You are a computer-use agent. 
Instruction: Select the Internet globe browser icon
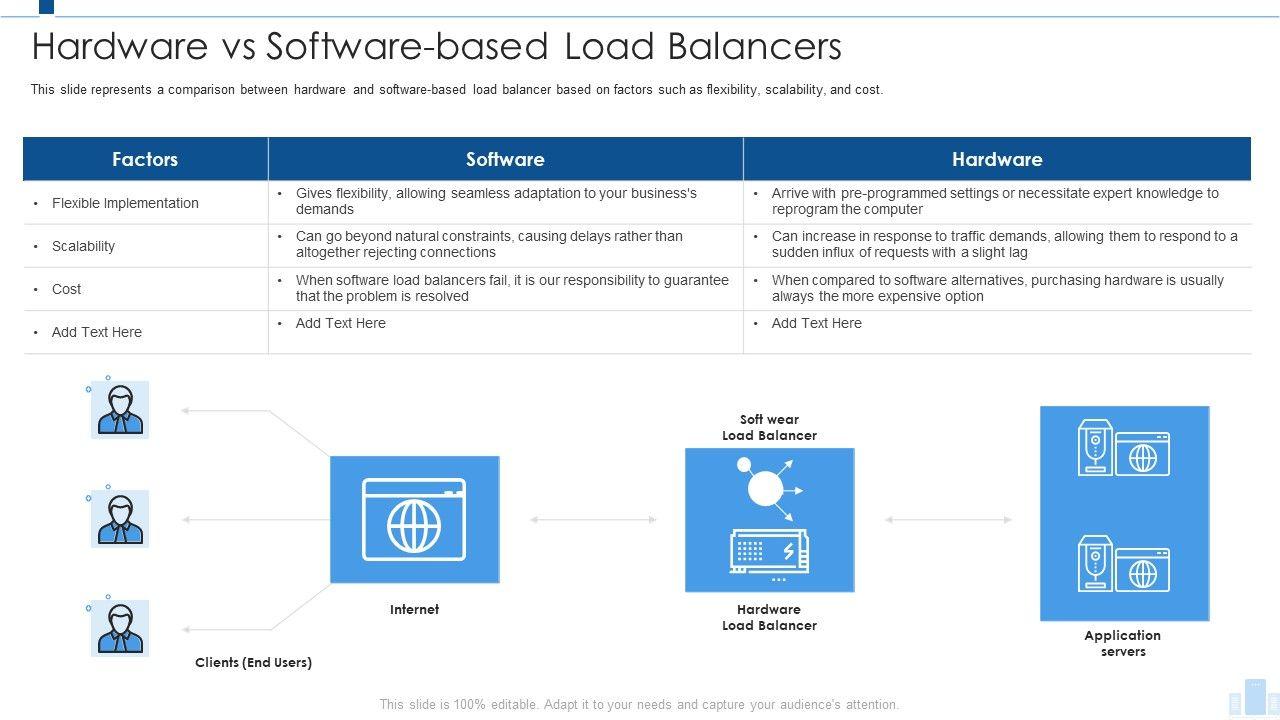click(x=414, y=519)
